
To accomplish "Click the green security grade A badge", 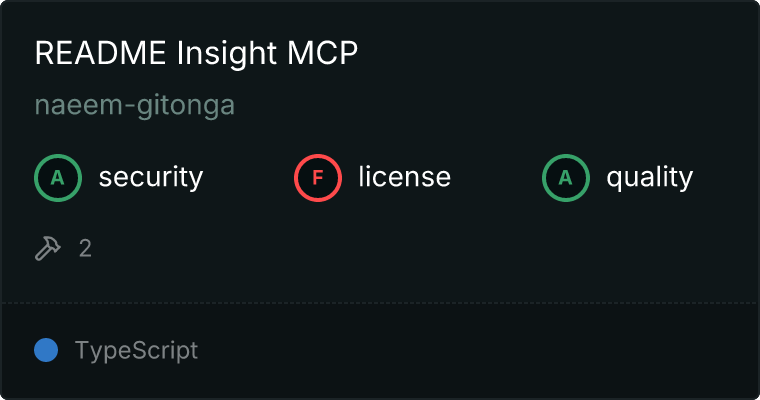I will 58,178.
